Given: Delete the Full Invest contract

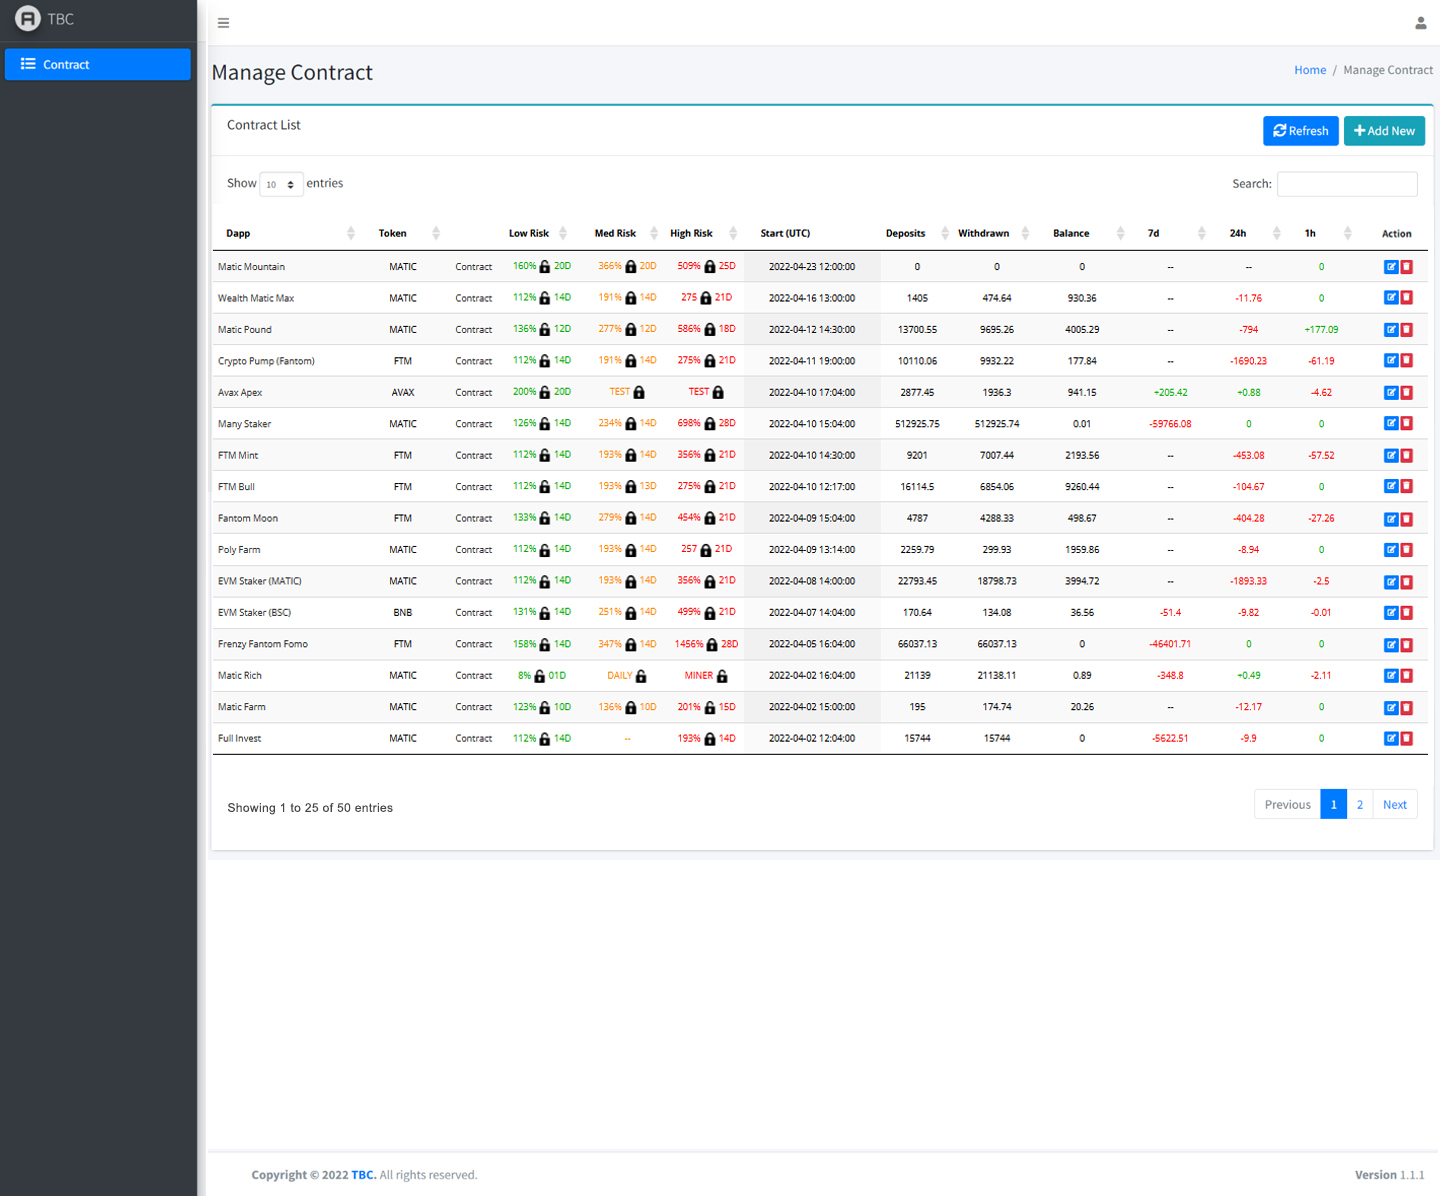Looking at the screenshot, I should coord(1407,739).
